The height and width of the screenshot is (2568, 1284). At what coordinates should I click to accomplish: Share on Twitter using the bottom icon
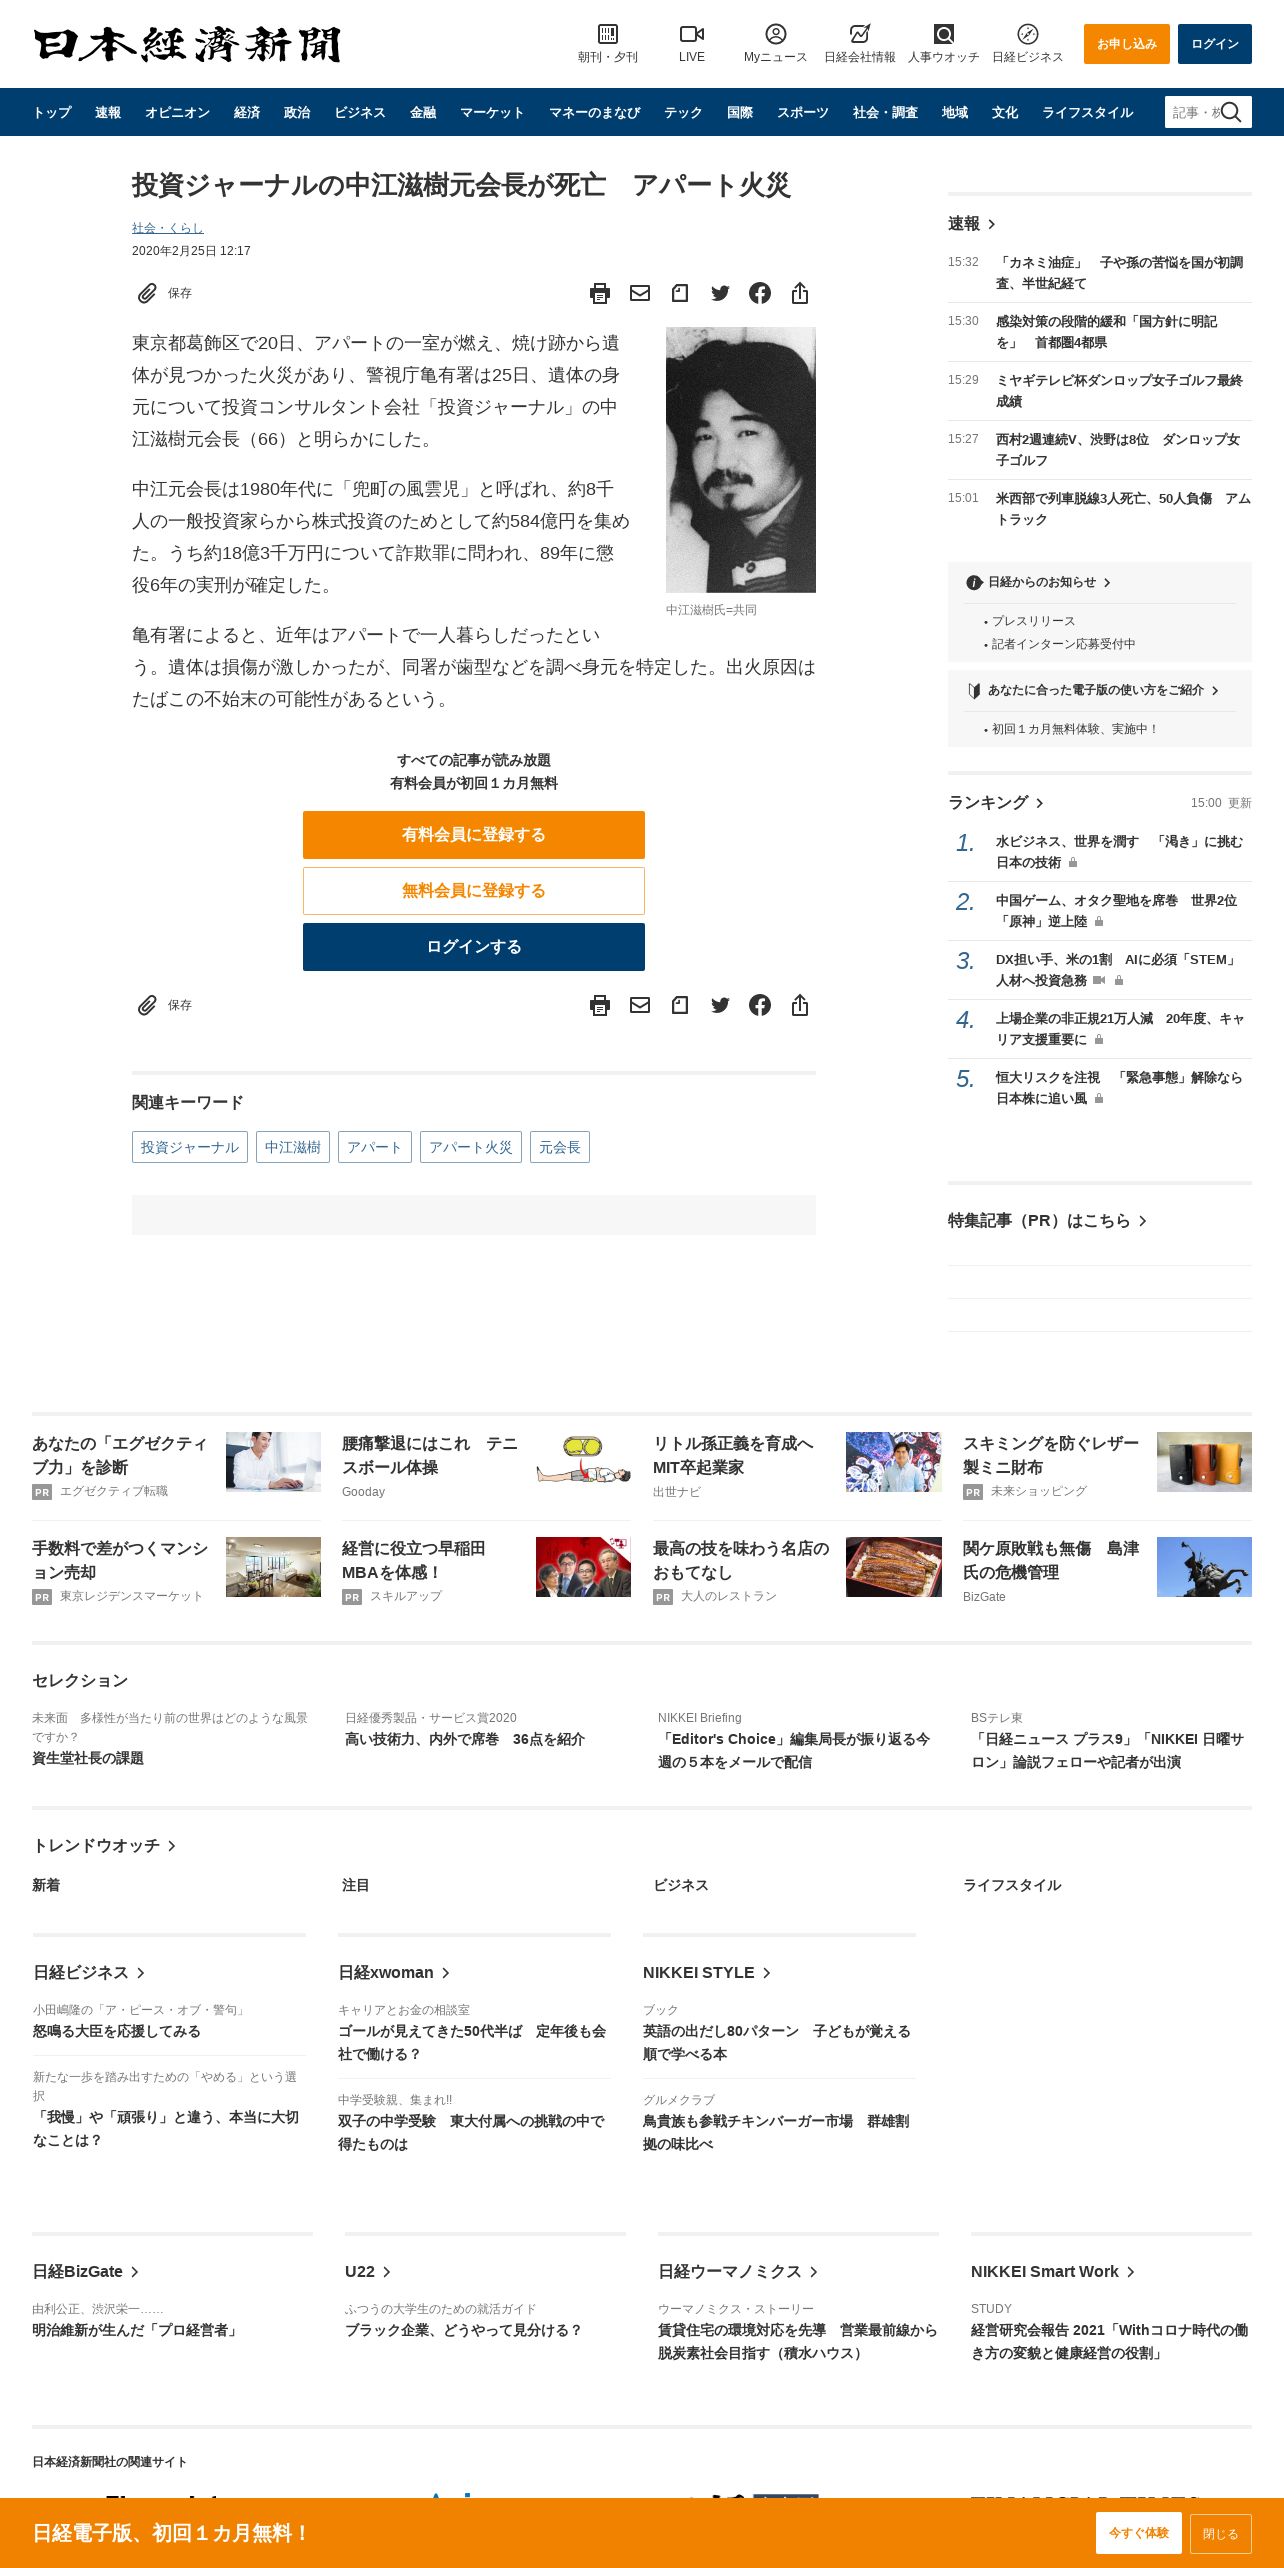[x=720, y=1005]
